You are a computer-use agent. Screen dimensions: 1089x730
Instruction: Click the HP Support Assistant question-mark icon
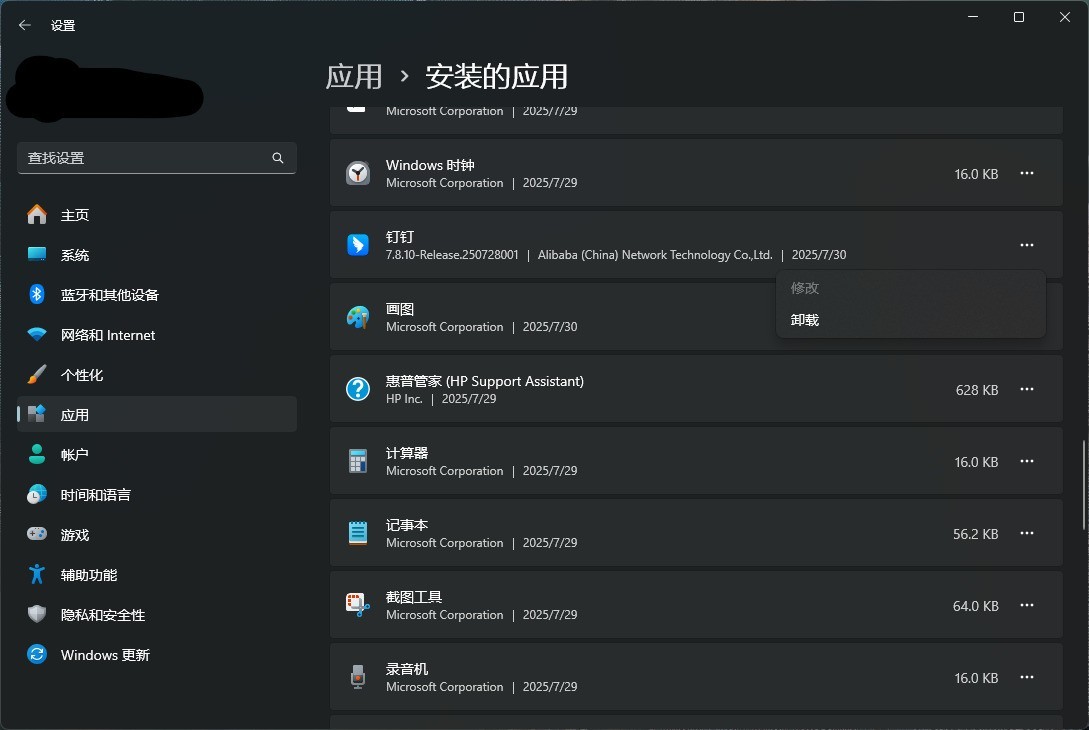click(x=357, y=389)
